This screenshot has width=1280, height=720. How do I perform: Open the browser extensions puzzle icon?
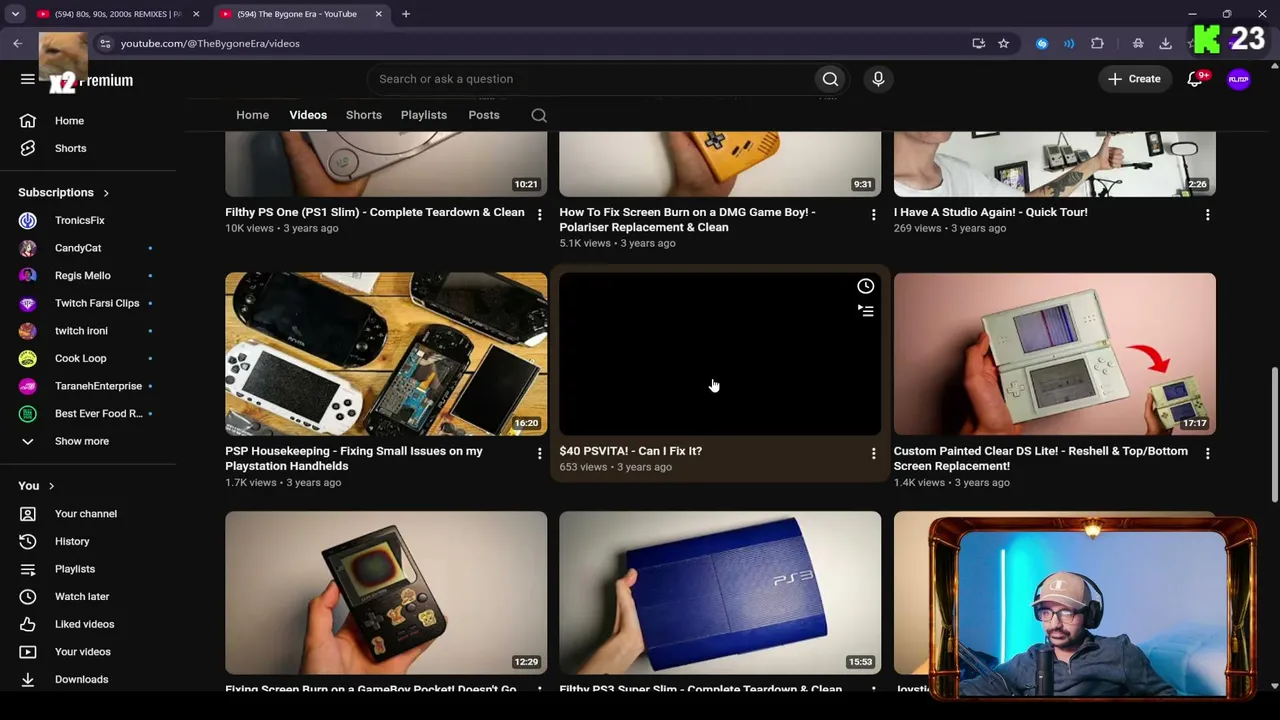click(x=1097, y=43)
